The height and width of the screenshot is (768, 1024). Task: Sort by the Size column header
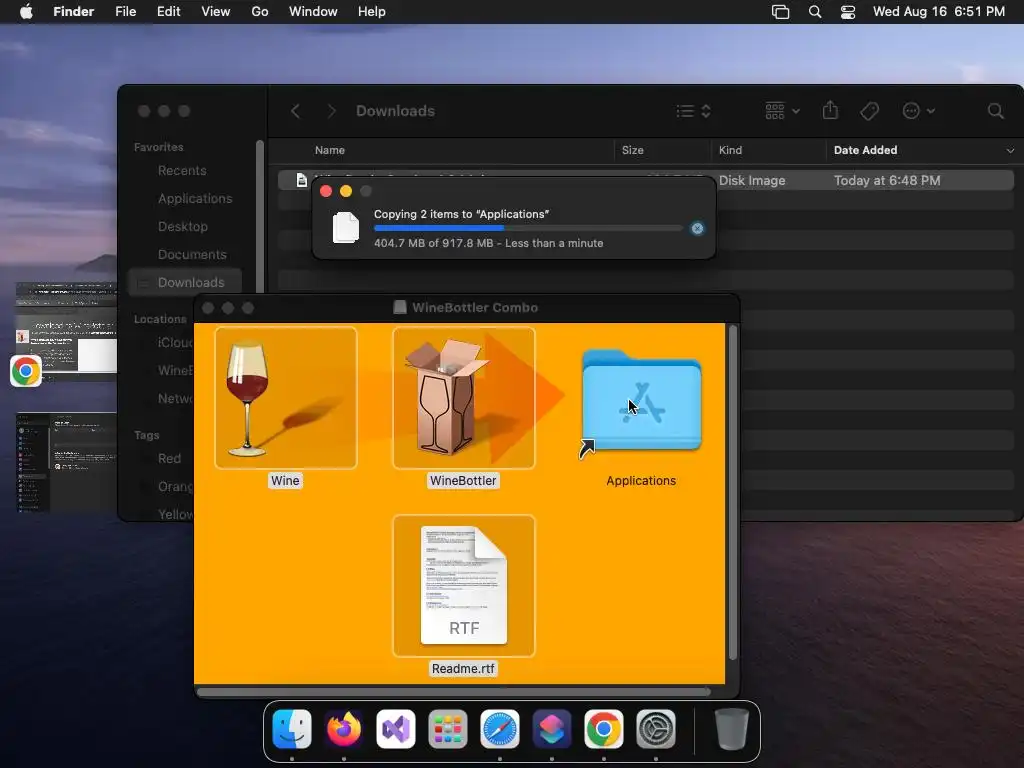632,150
